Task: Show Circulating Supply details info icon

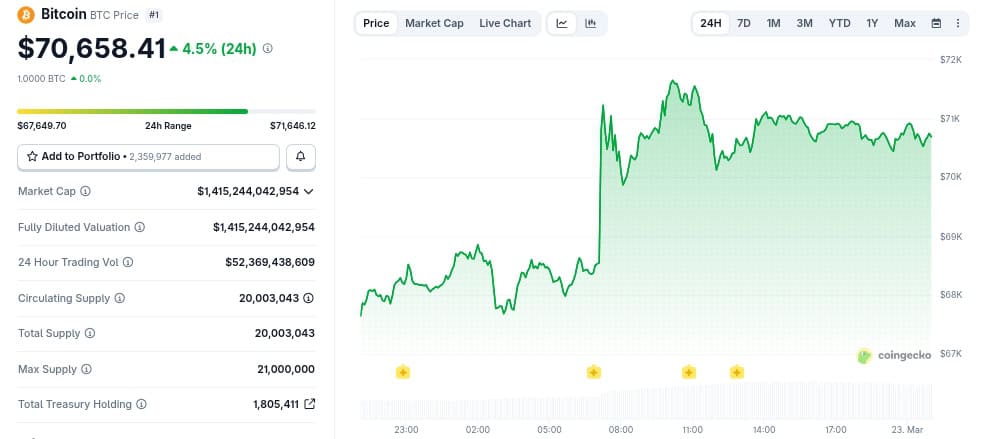Action: point(309,298)
